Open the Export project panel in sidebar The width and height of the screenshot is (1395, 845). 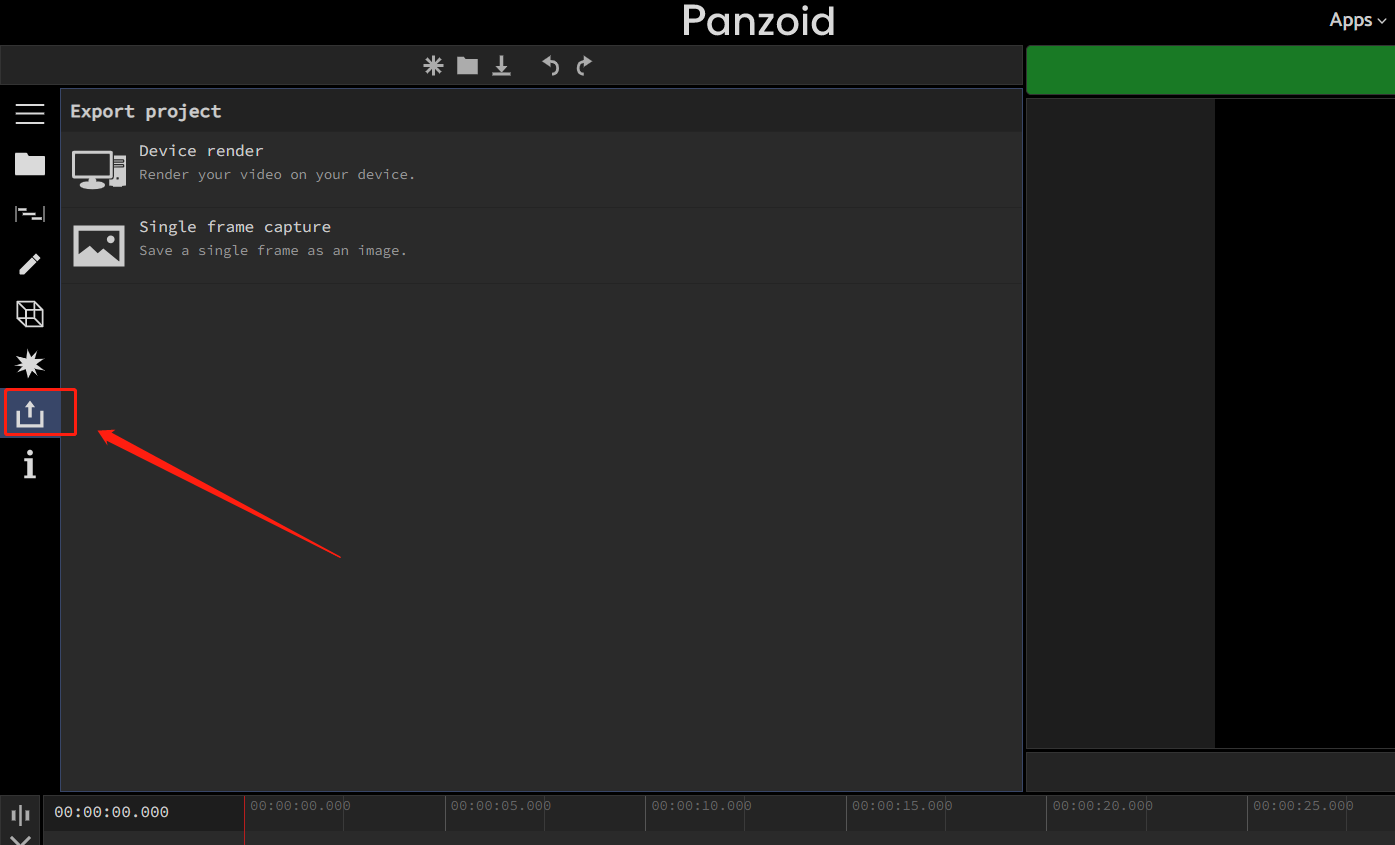click(x=30, y=412)
